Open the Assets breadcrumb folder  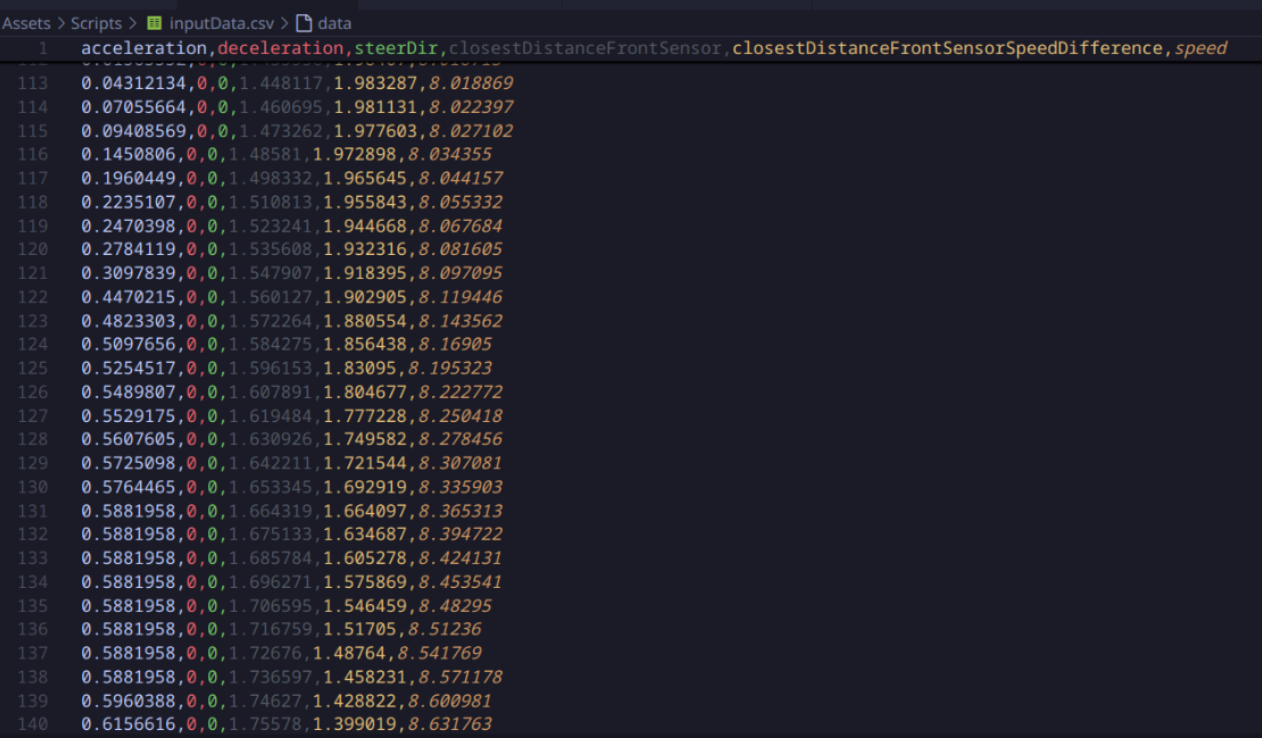tap(26, 23)
